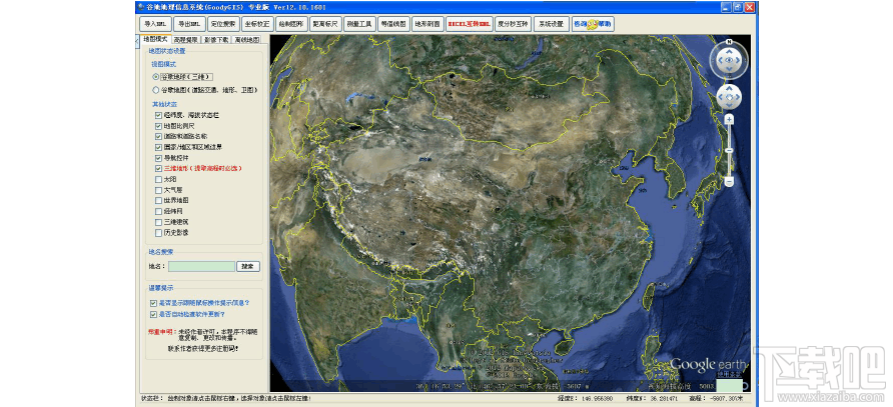Image resolution: width=893 pixels, height=407 pixels.
Task: Select the 谷歌地球(三维) radio option
Action: (x=182, y=76)
